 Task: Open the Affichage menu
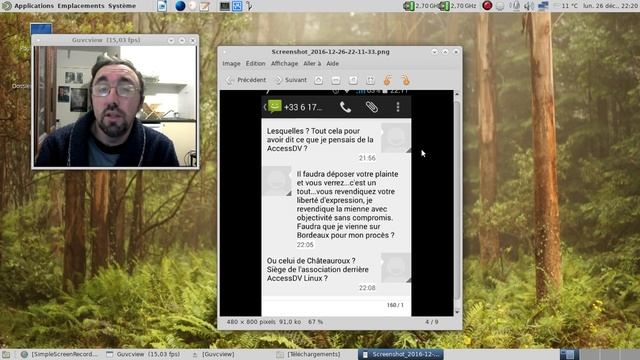click(x=284, y=64)
